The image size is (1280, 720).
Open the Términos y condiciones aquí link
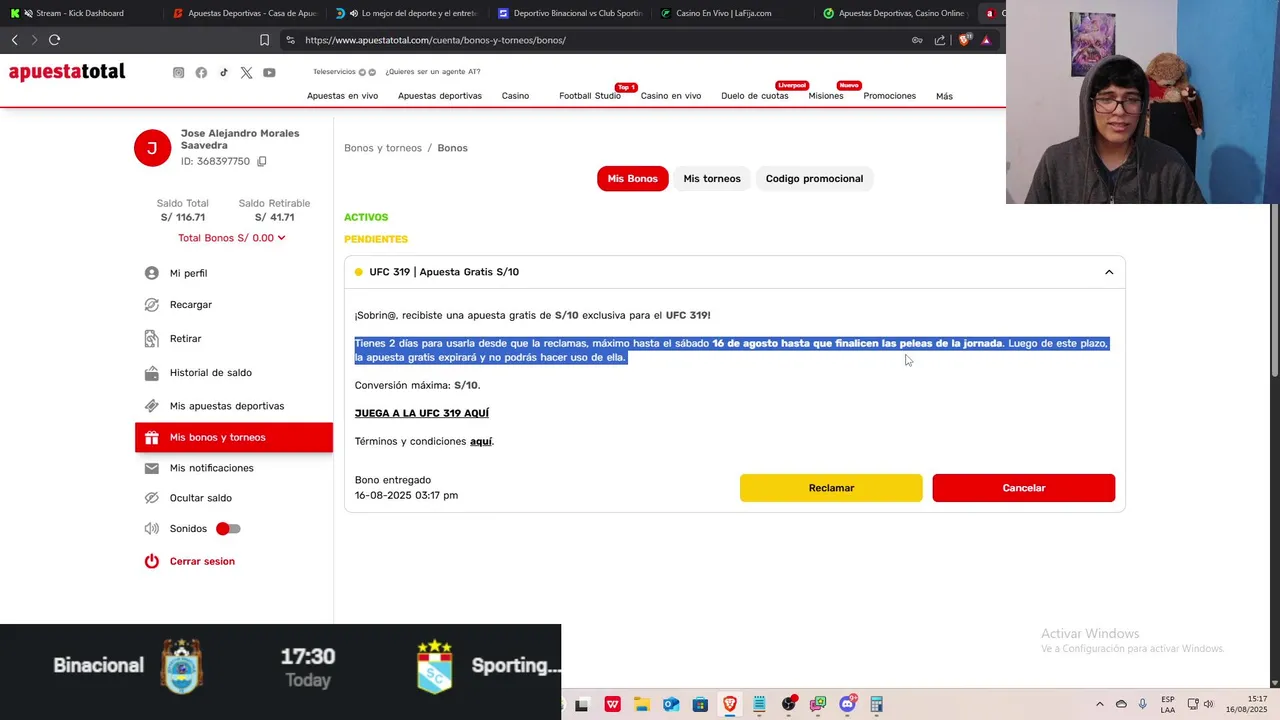coord(481,441)
